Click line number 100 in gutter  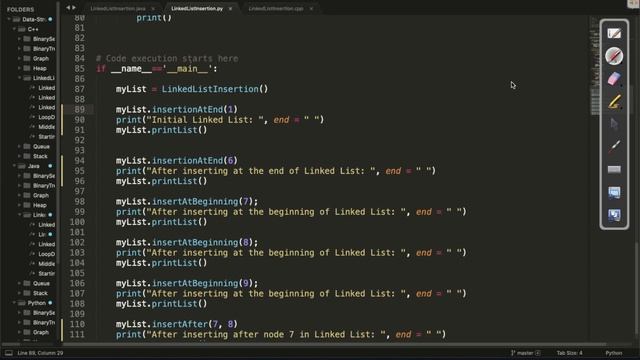(77, 222)
